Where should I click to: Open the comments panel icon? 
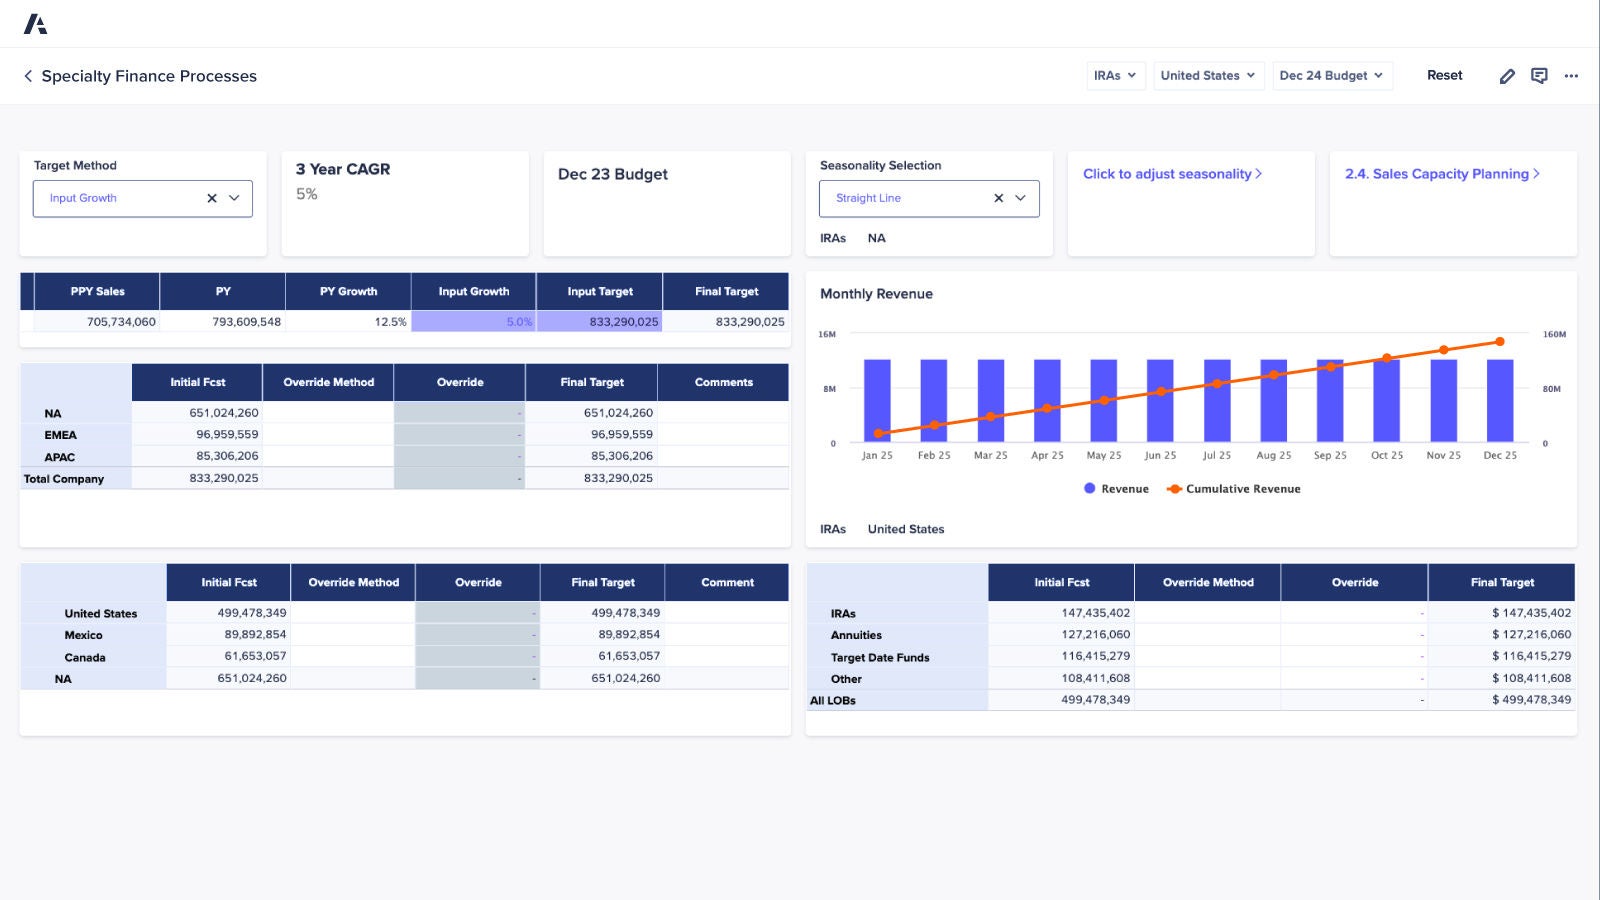[x=1539, y=75]
